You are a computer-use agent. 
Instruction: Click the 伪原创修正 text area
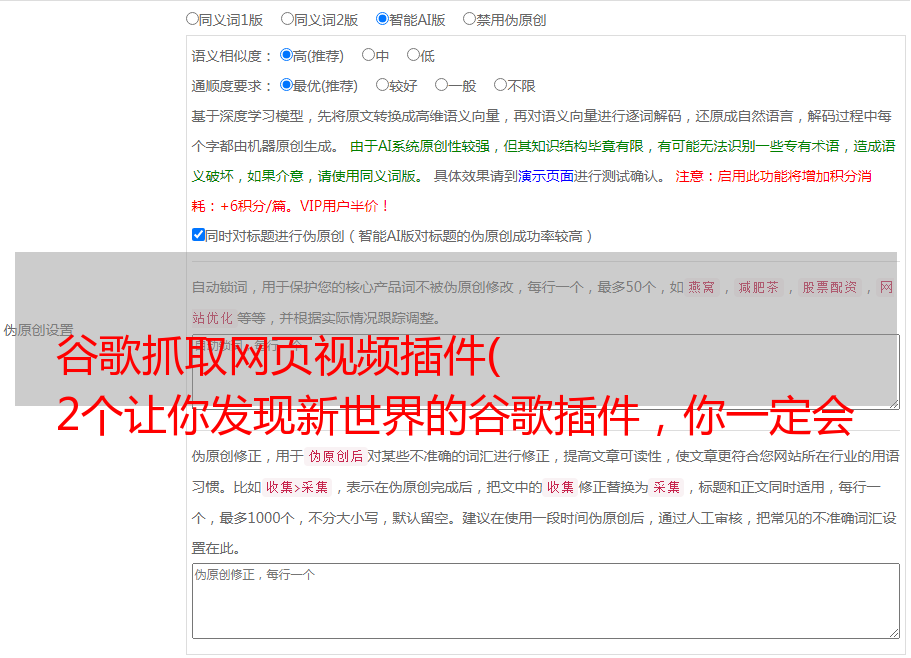click(546, 601)
